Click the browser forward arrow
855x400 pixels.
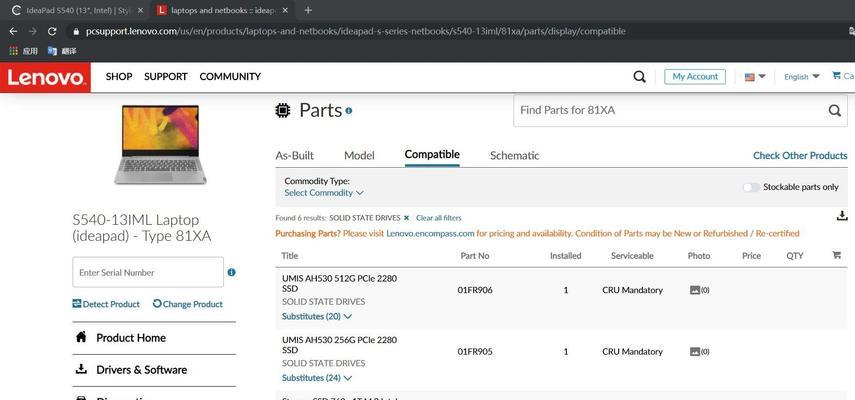pyautogui.click(x=33, y=31)
